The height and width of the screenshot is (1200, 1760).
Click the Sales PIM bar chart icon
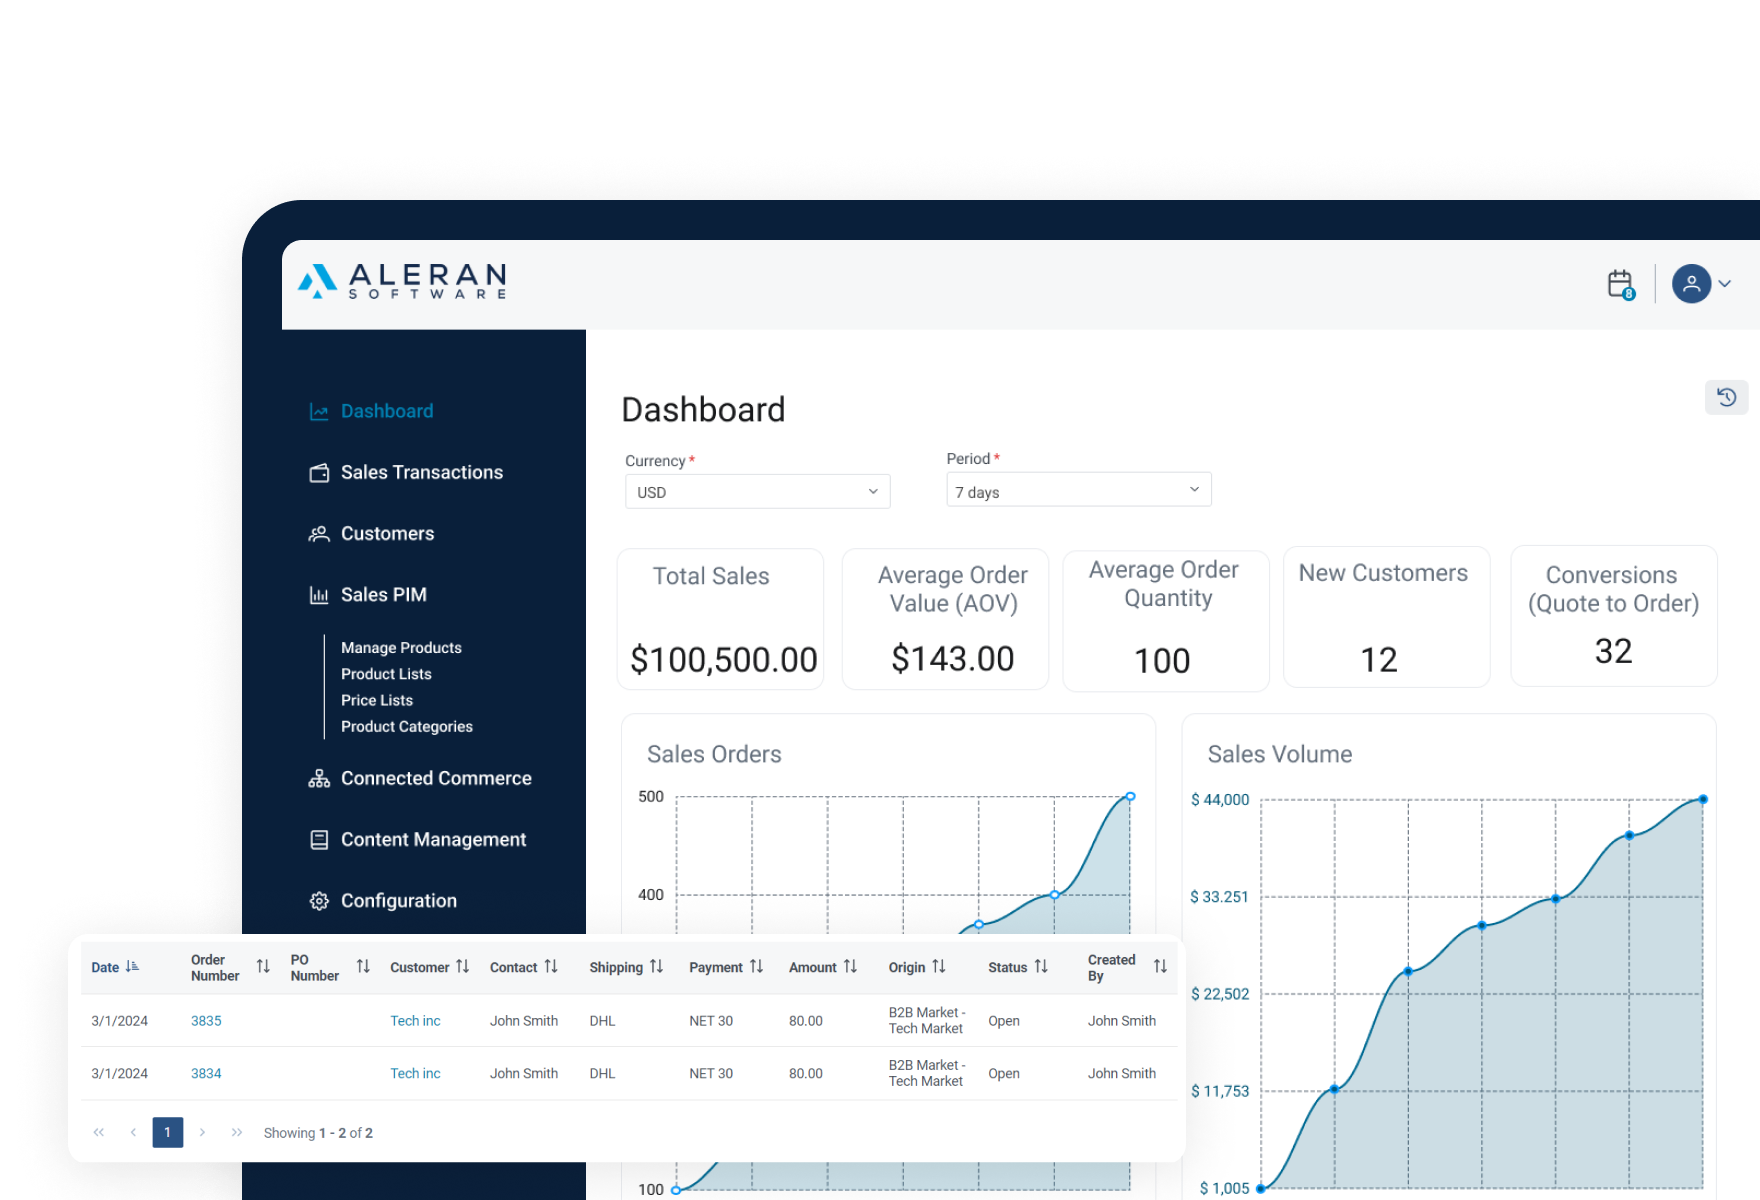(319, 595)
